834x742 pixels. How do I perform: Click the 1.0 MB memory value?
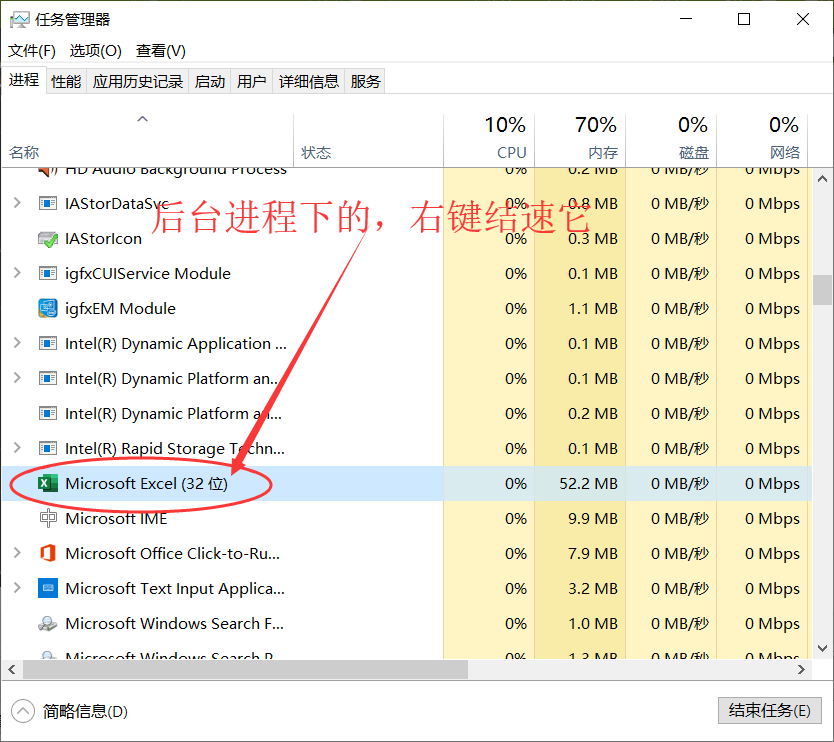pyautogui.click(x=593, y=623)
